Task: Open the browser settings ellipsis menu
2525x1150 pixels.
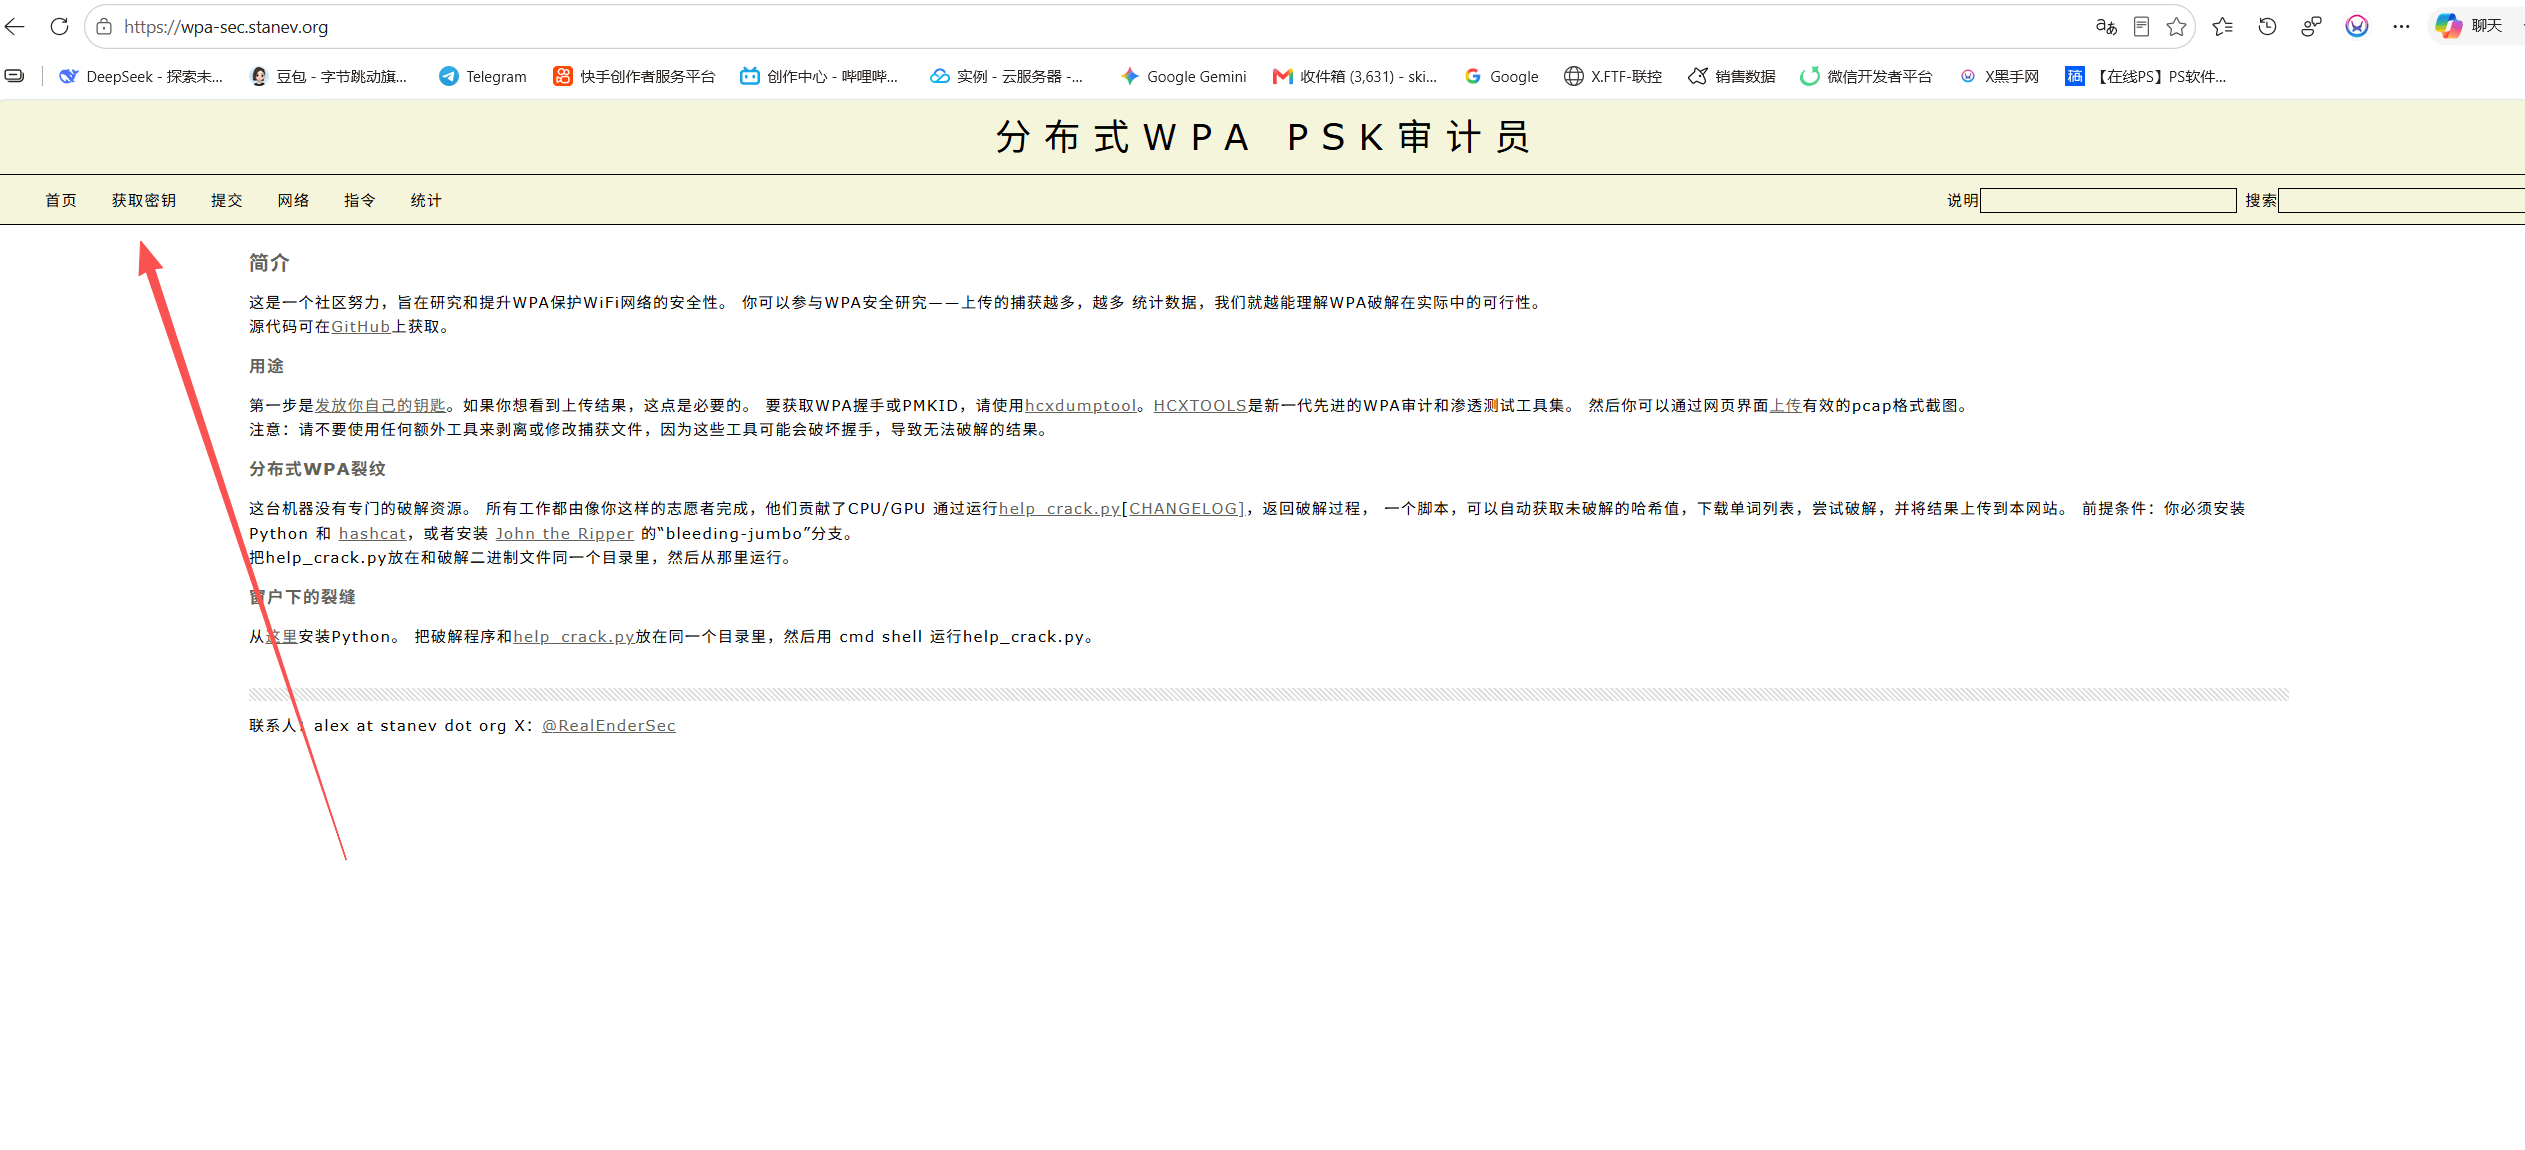Action: [2401, 27]
